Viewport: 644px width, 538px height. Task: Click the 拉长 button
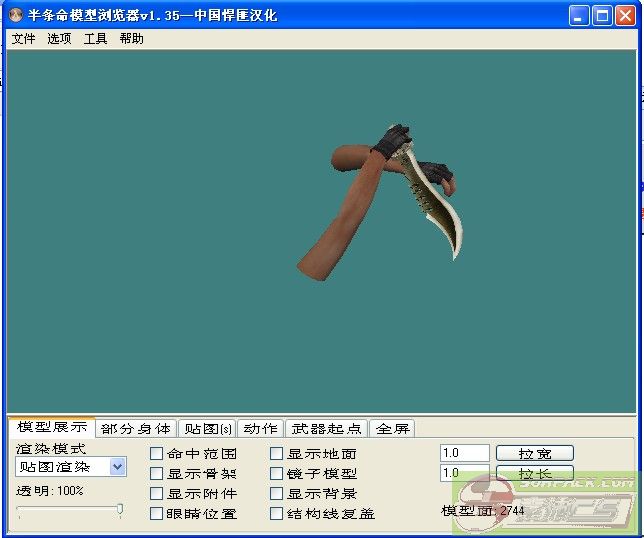click(535, 474)
